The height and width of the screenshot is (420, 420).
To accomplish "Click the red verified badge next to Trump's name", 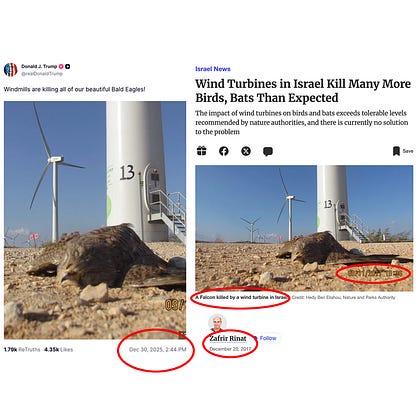I will [x=61, y=66].
